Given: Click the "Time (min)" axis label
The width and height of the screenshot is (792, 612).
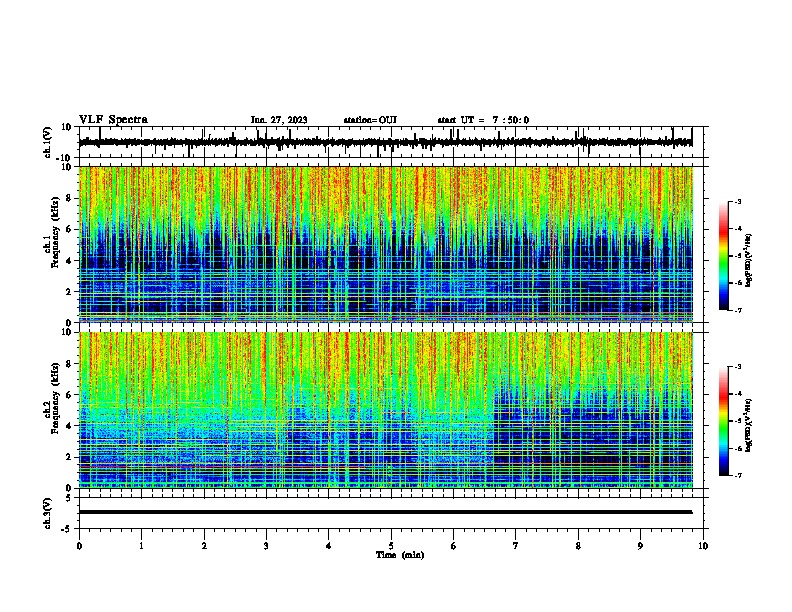Looking at the screenshot, I should pyautogui.click(x=400, y=555).
